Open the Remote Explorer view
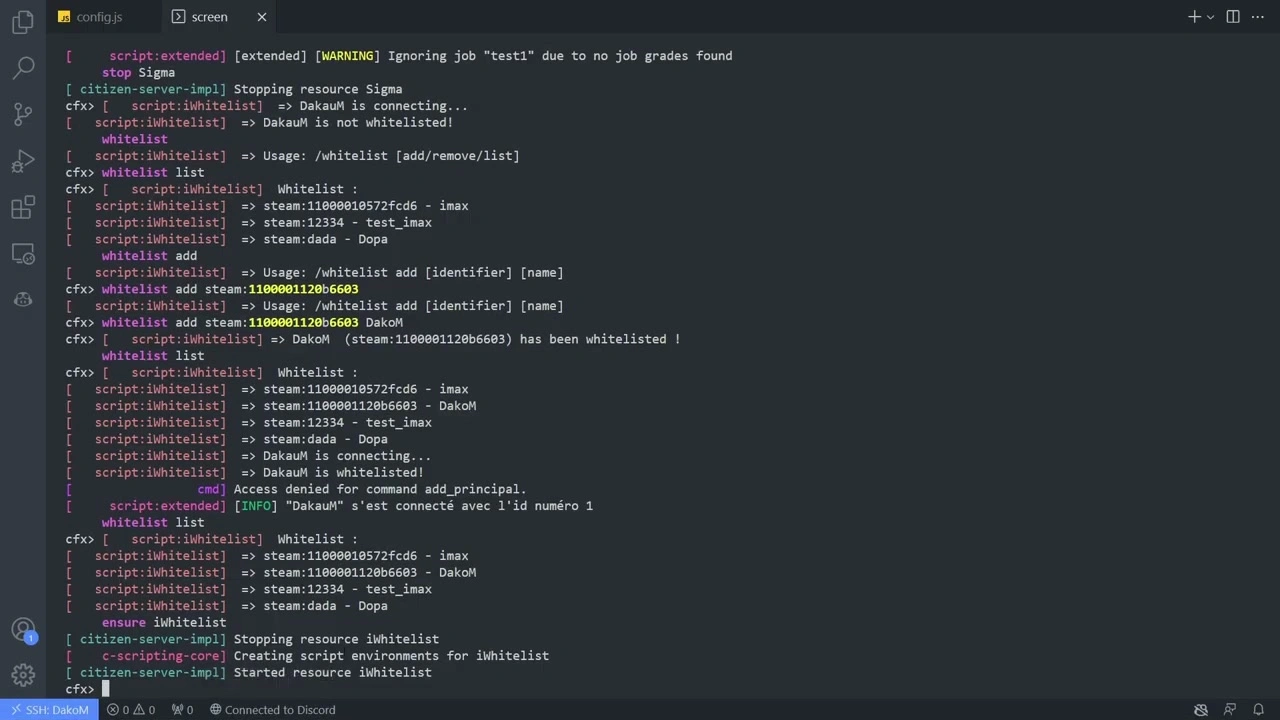Image resolution: width=1280 pixels, height=720 pixels. (22, 254)
